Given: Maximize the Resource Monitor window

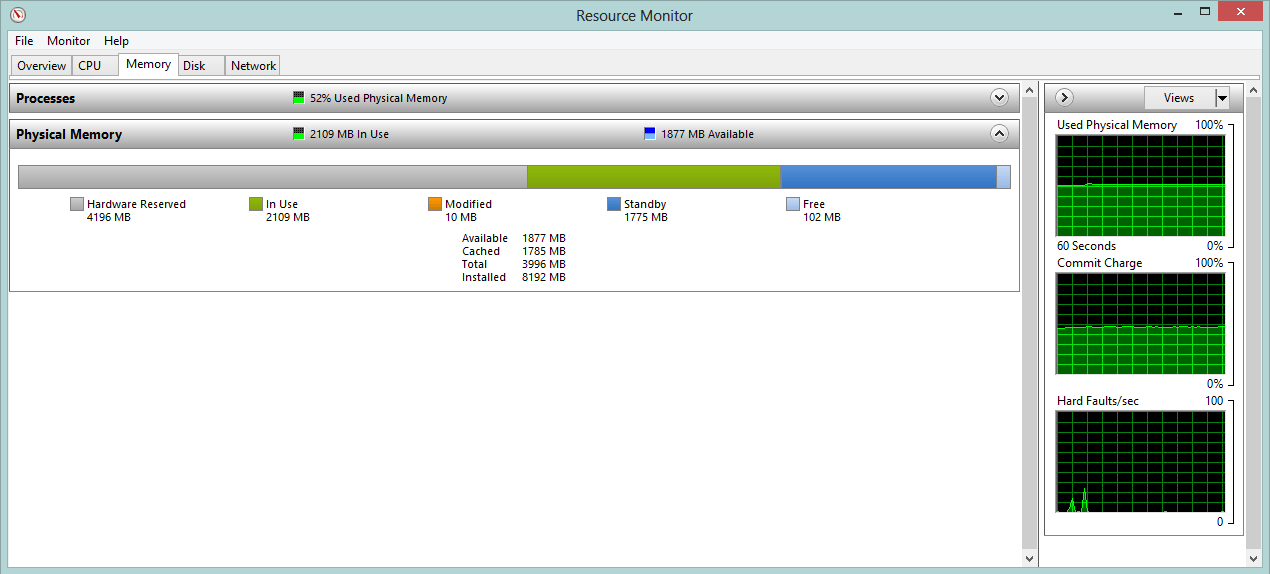Looking at the screenshot, I should click(x=1204, y=12).
